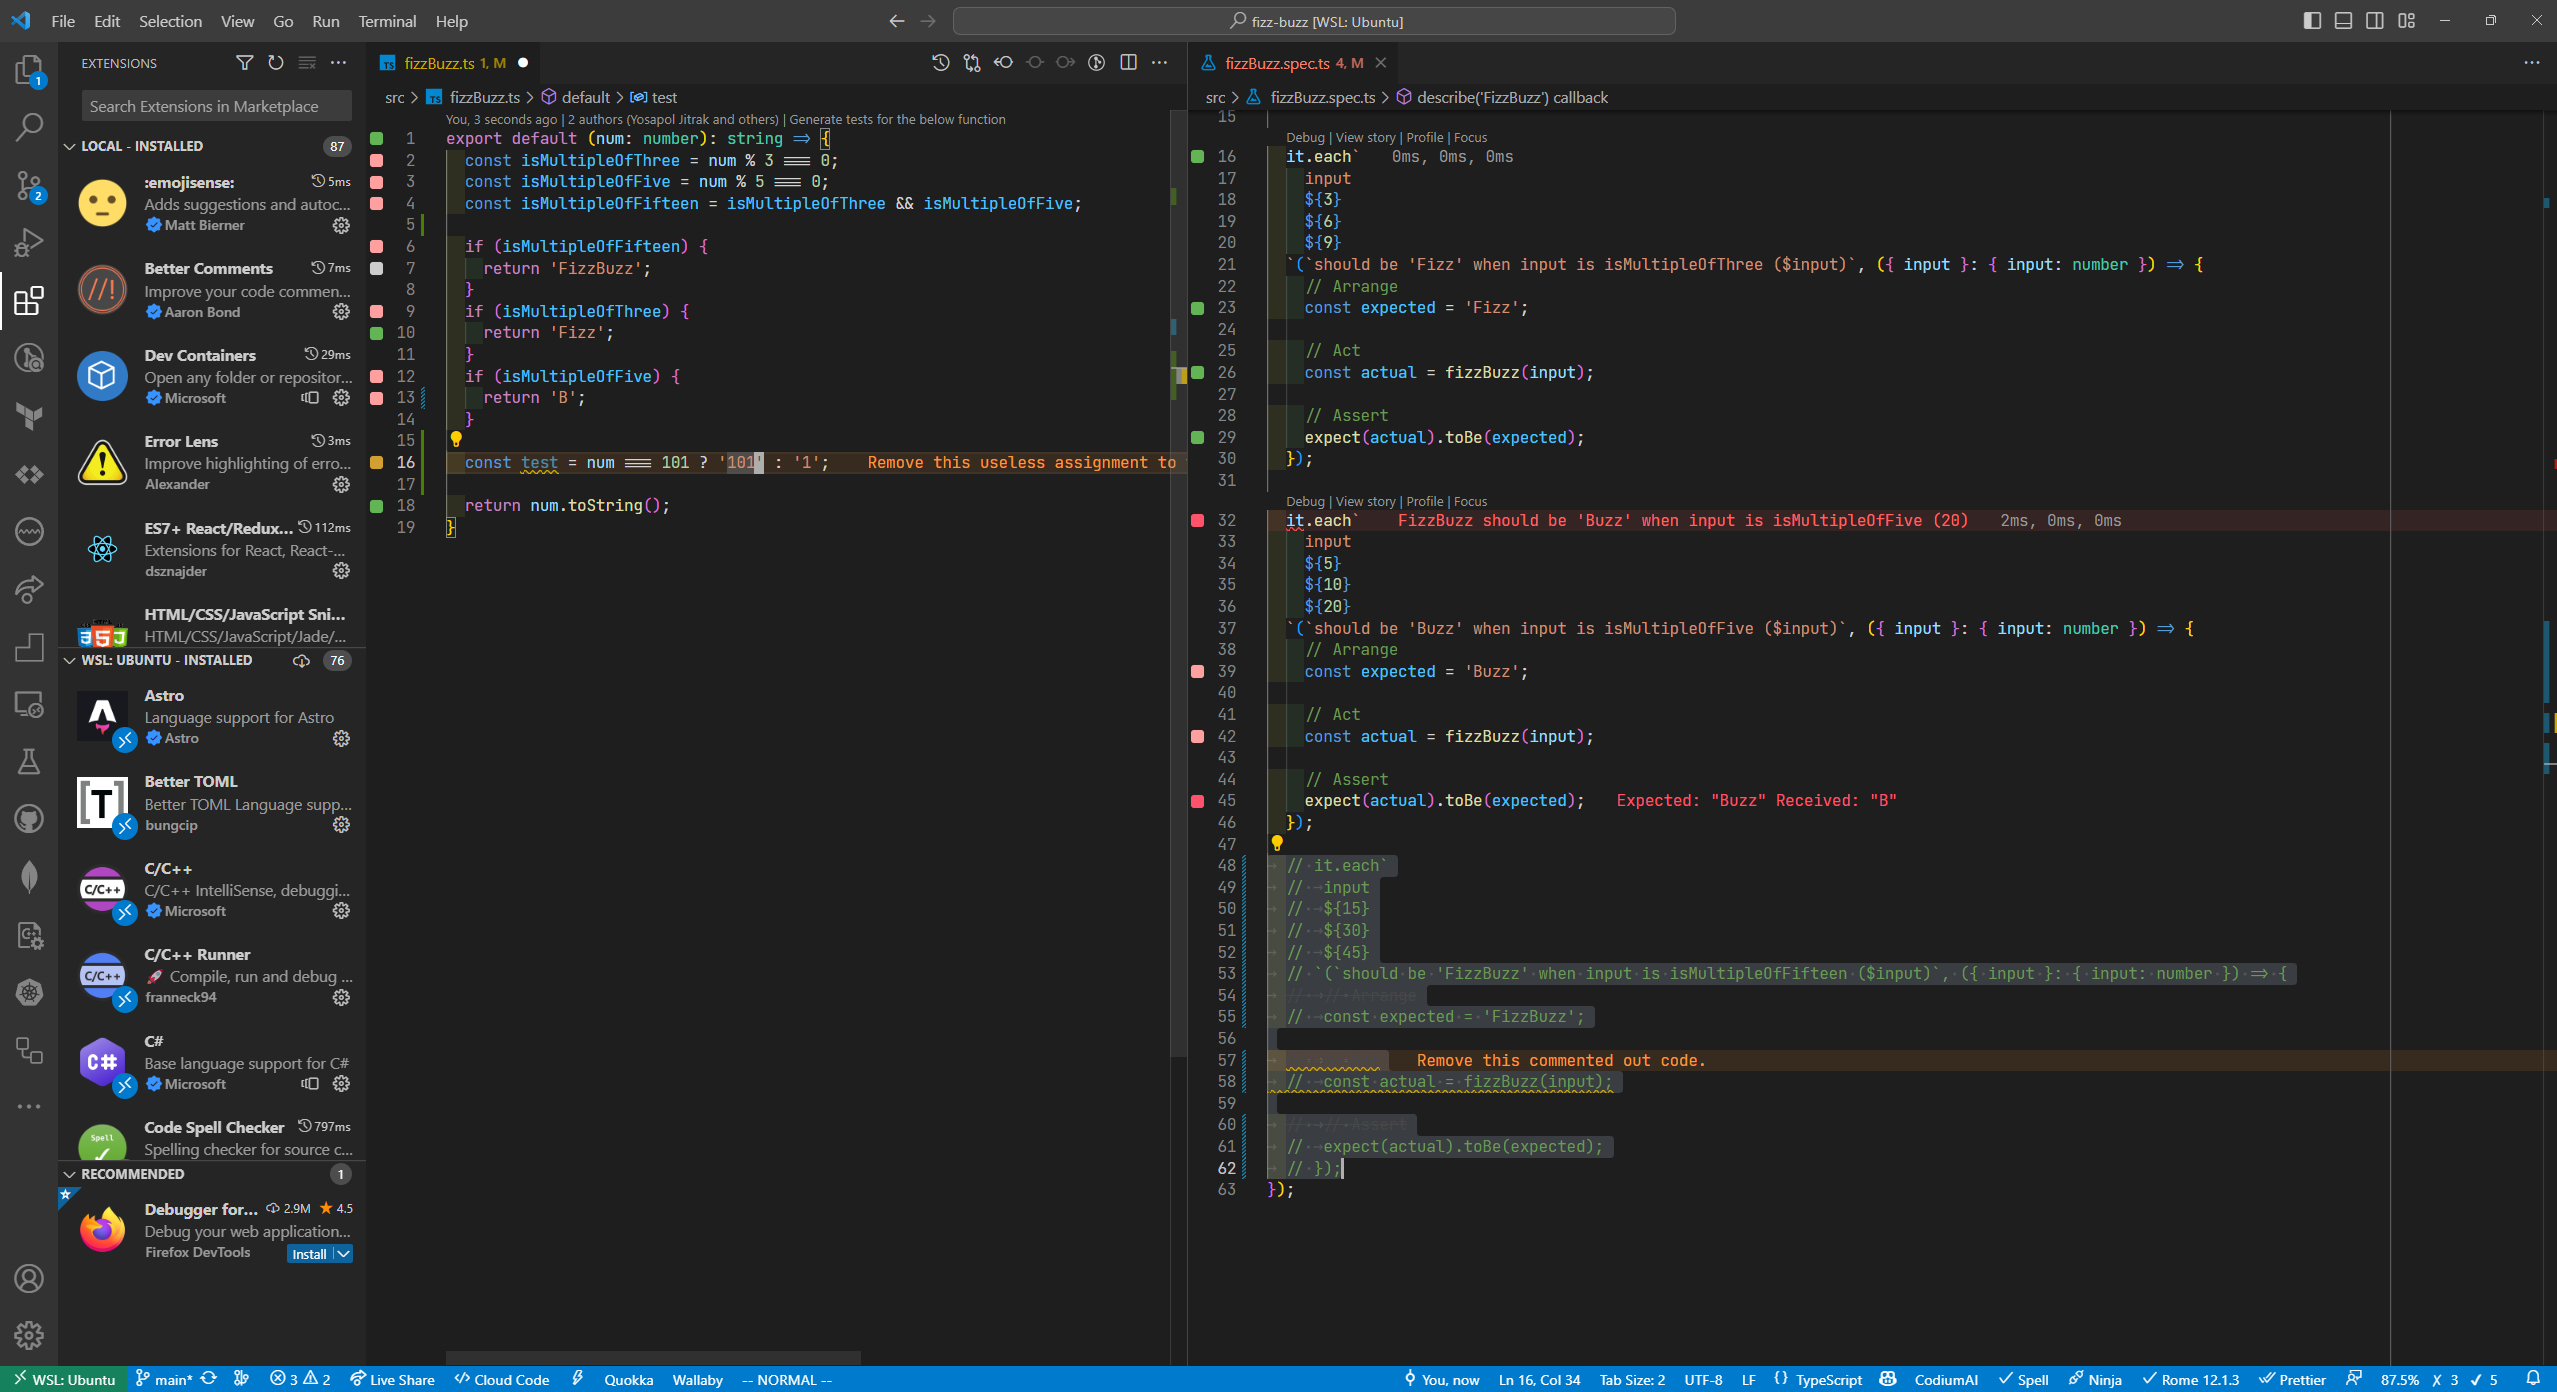Toggle the primary side bar layout button
This screenshot has height=1392, width=2557.
pos(2312,21)
